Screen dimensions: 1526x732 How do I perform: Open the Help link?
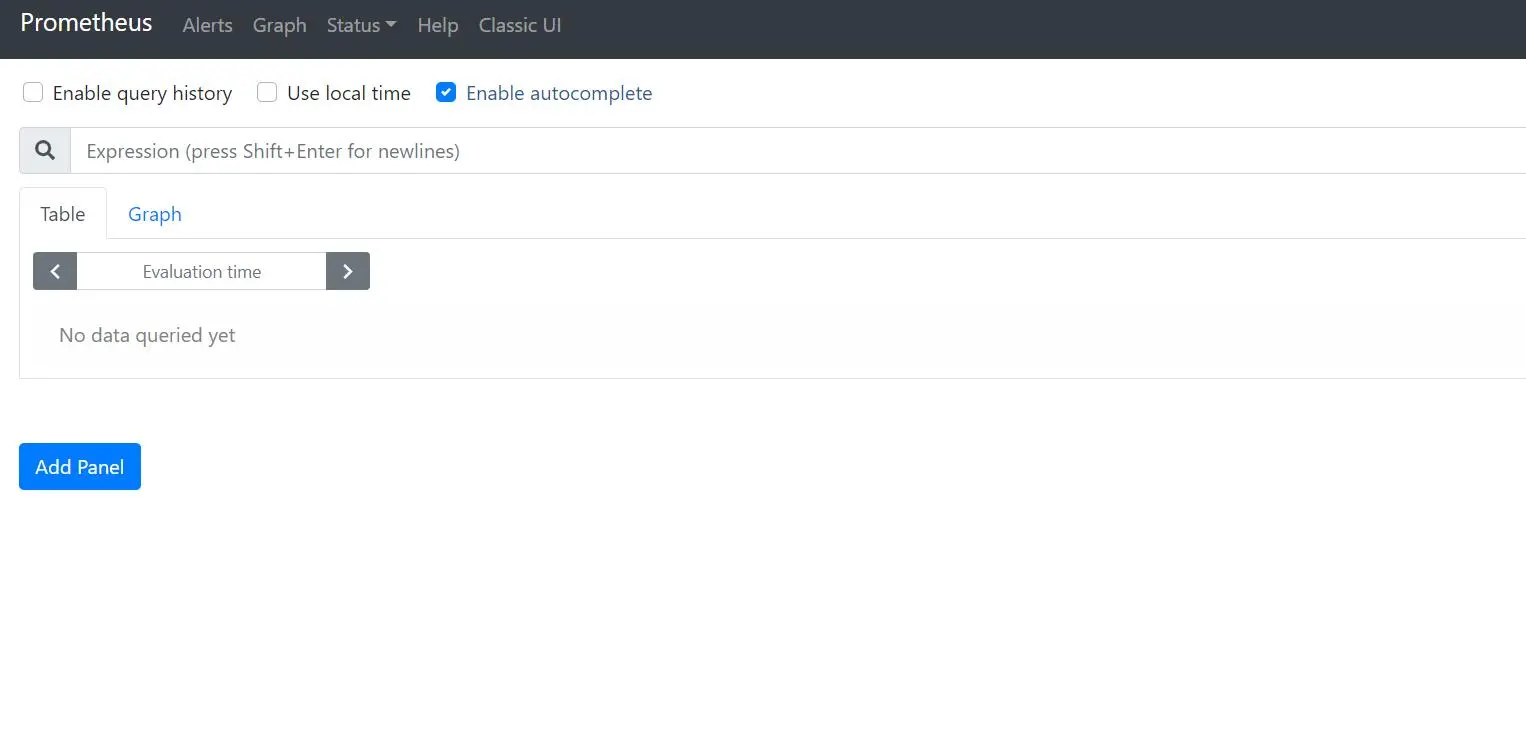point(438,26)
